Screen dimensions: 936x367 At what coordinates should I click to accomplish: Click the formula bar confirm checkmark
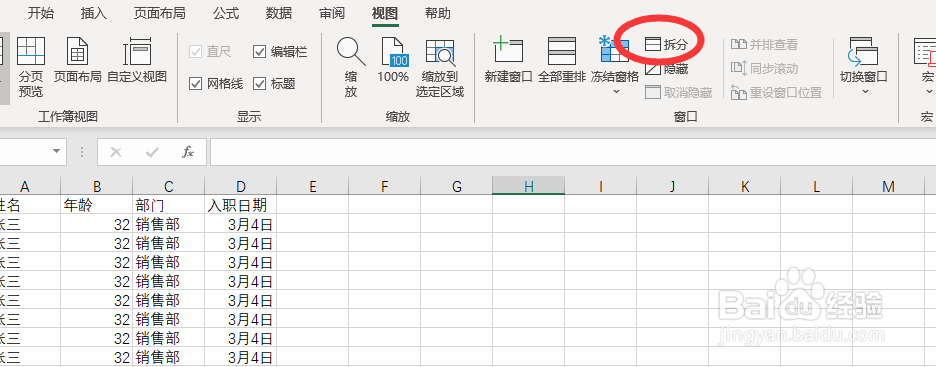(152, 152)
